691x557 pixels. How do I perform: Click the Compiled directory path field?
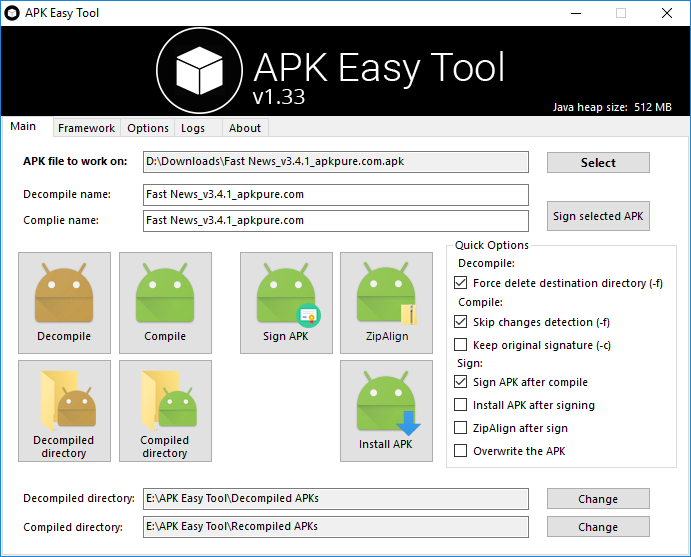click(336, 527)
